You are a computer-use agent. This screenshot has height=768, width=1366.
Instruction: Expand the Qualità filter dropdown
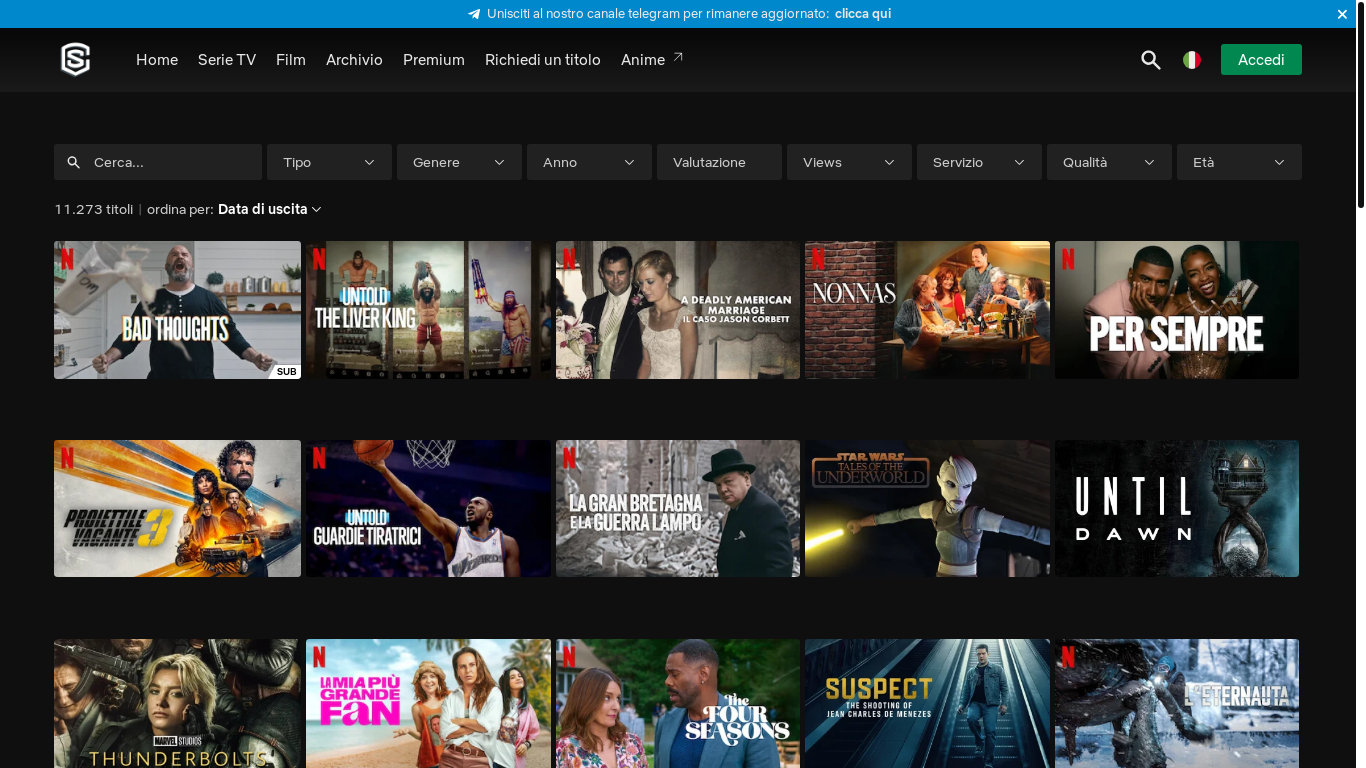pyautogui.click(x=1109, y=162)
